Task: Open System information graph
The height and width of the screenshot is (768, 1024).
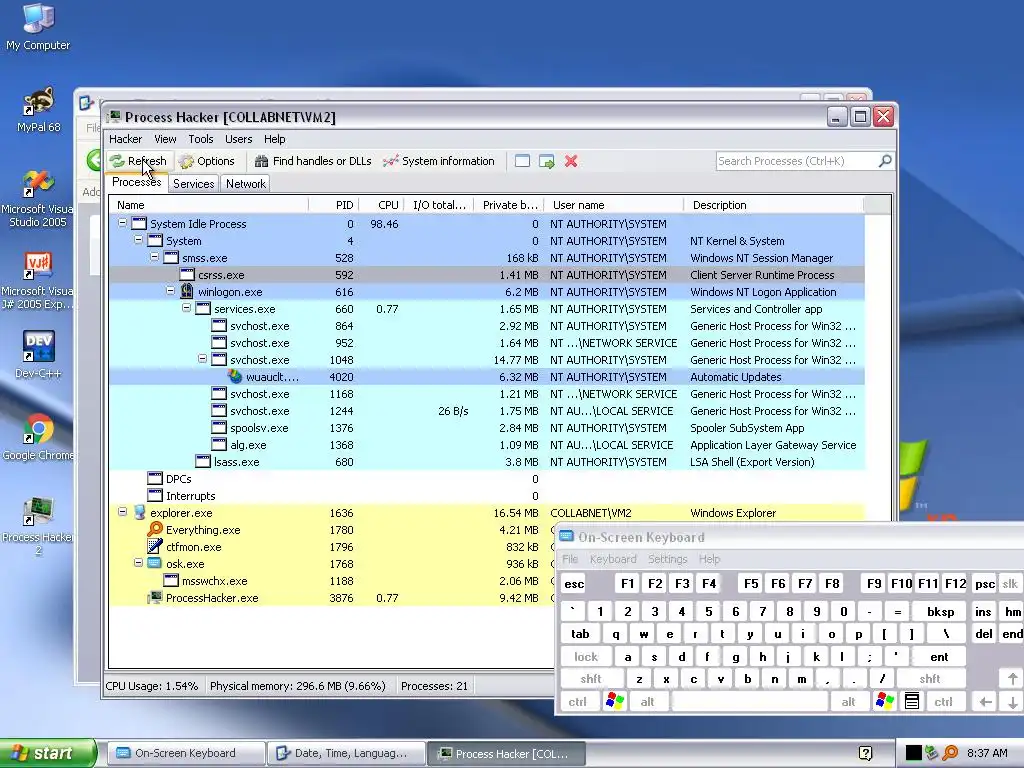Action: click(439, 161)
